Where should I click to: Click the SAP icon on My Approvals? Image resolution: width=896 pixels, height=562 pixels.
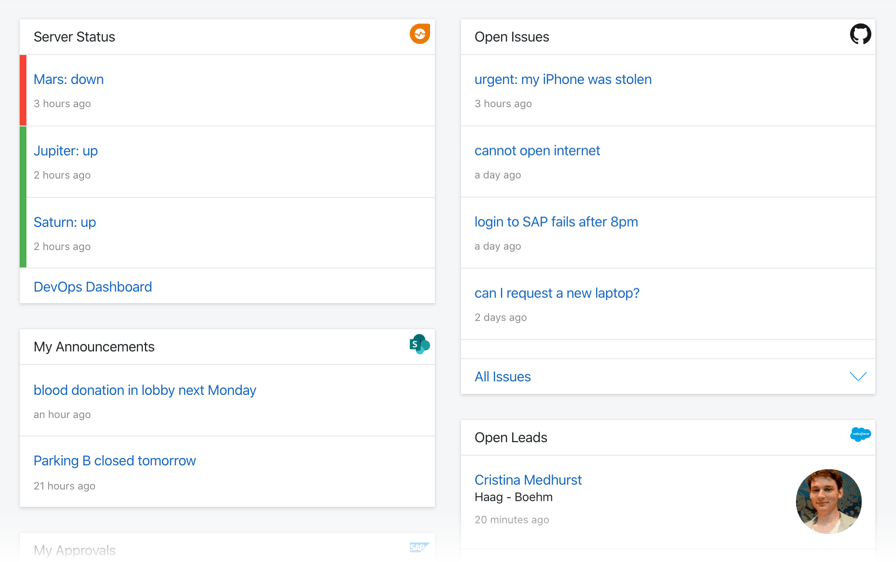tap(419, 548)
